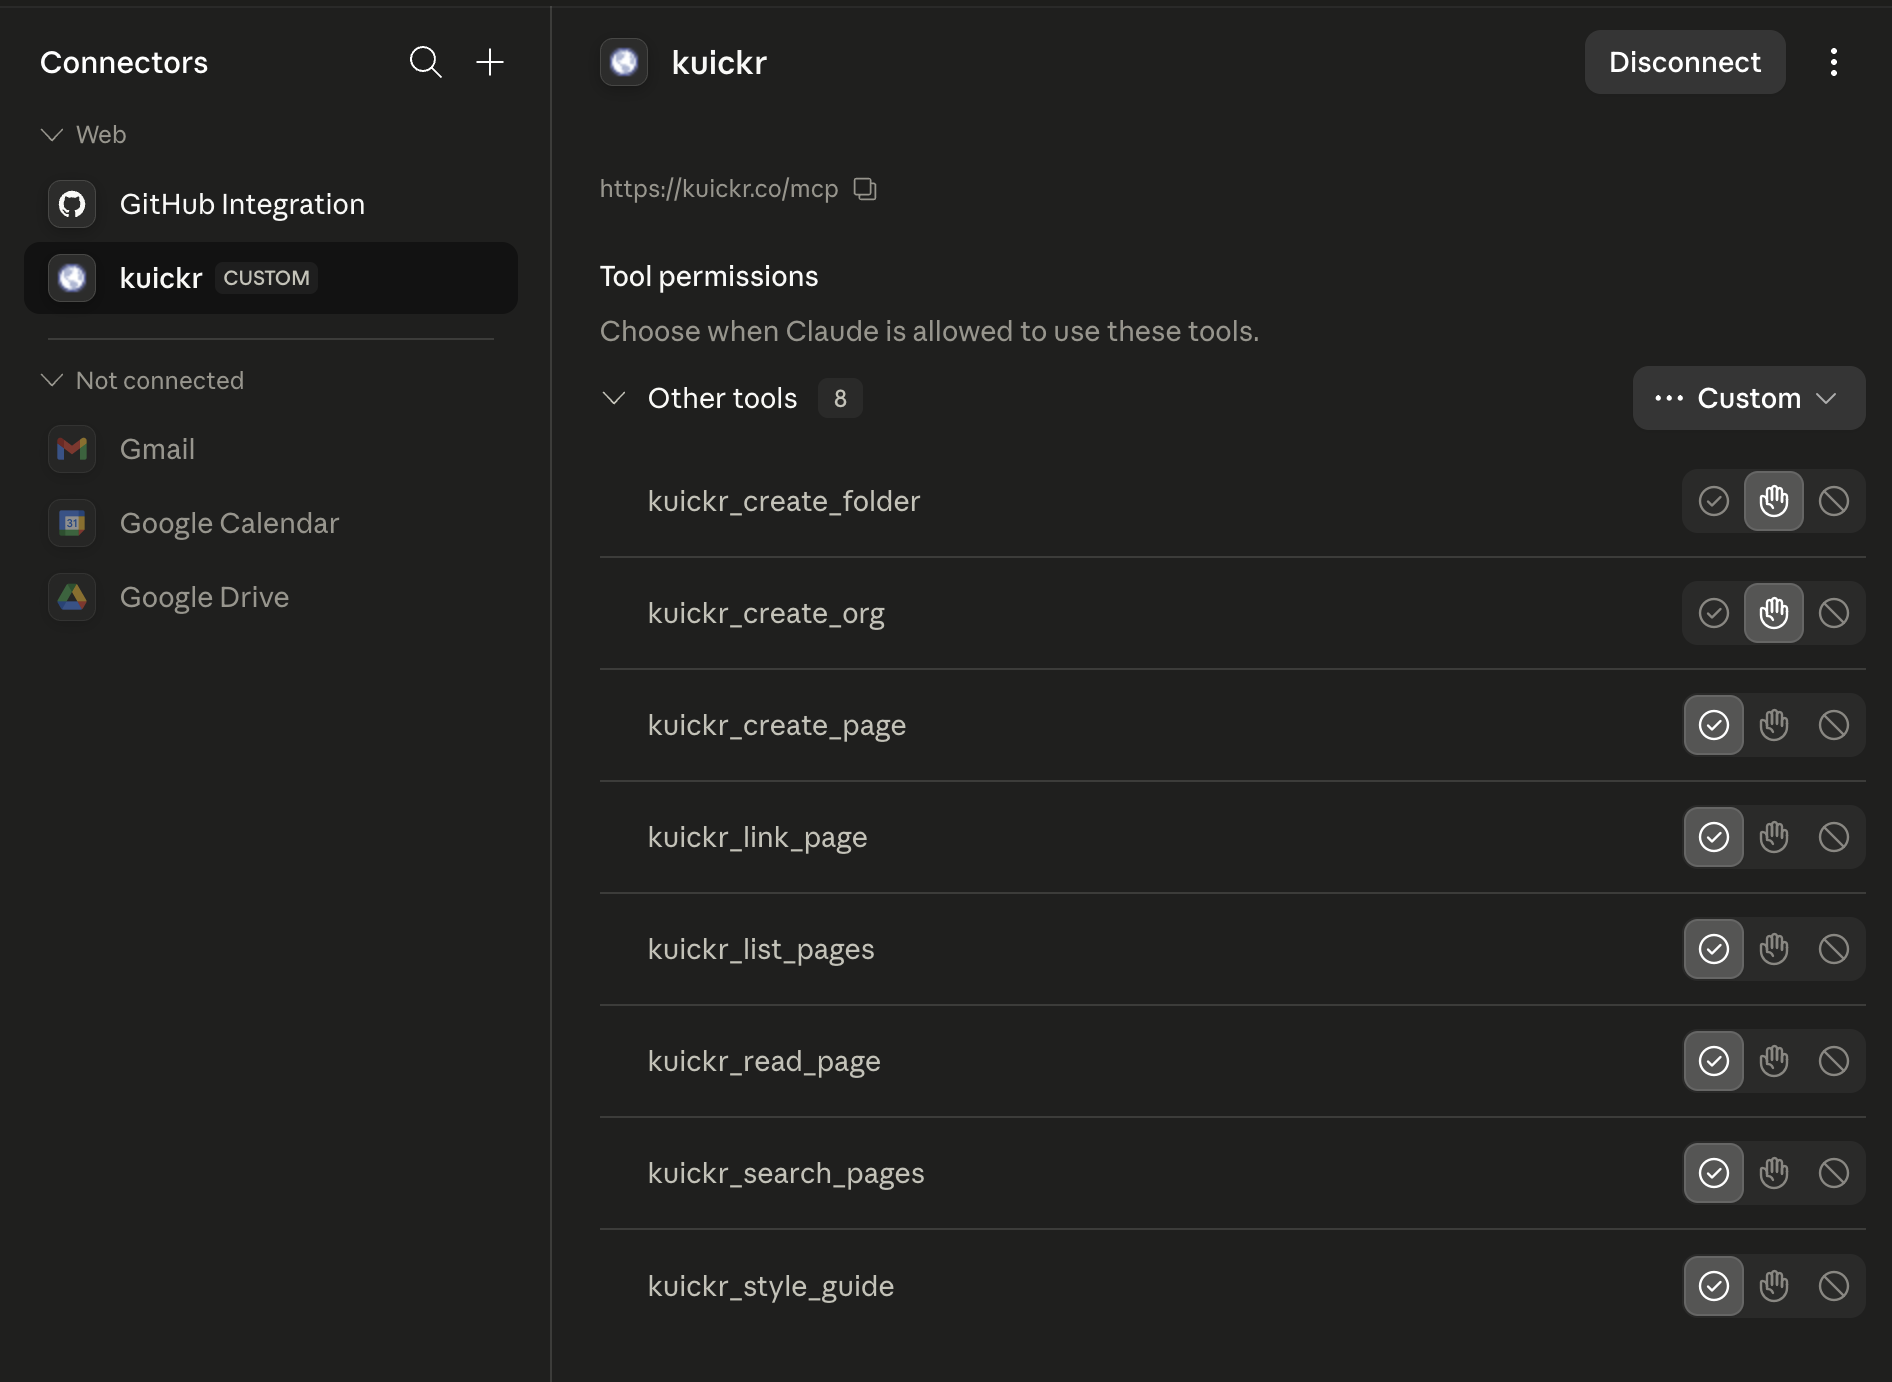Click the Connectors sidebar title

coord(124,62)
